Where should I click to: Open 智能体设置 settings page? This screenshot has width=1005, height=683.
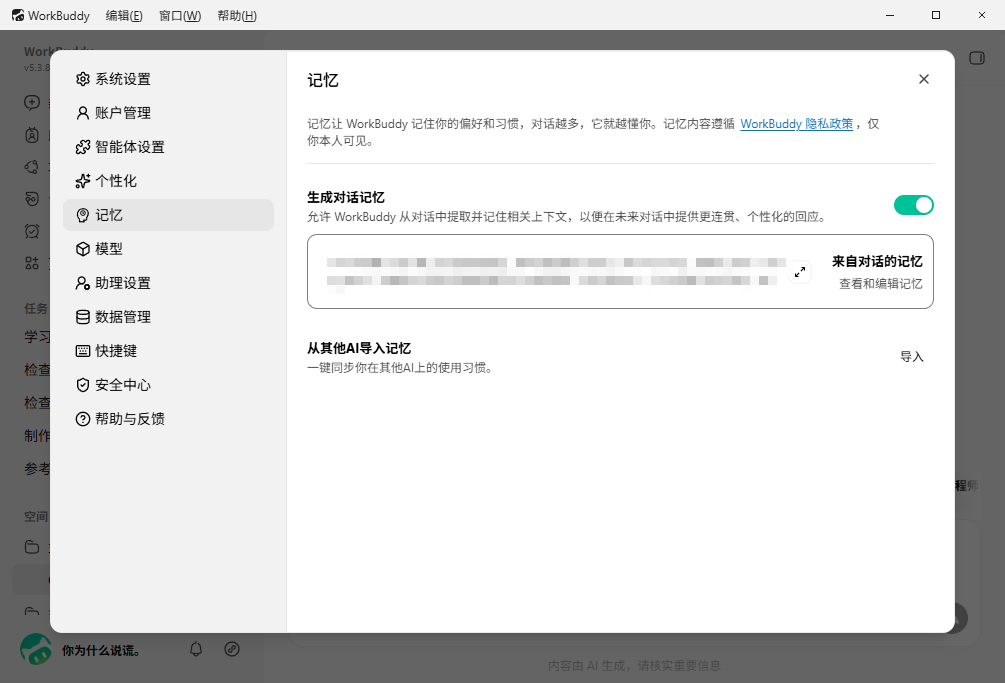168,147
